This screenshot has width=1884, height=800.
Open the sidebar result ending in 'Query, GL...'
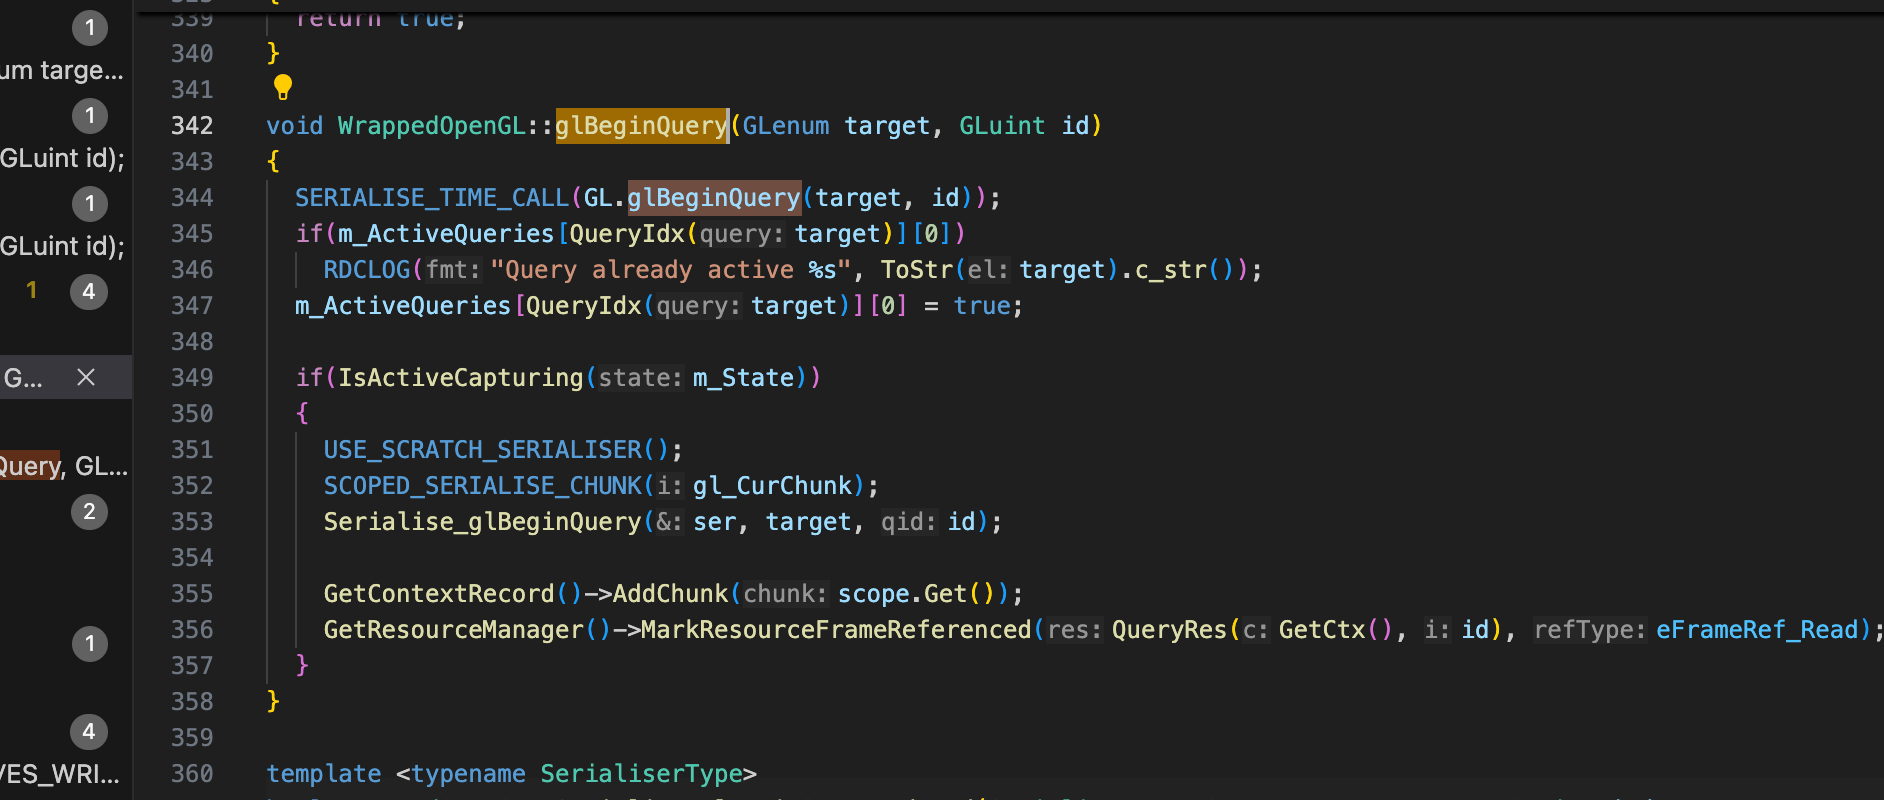pos(64,466)
